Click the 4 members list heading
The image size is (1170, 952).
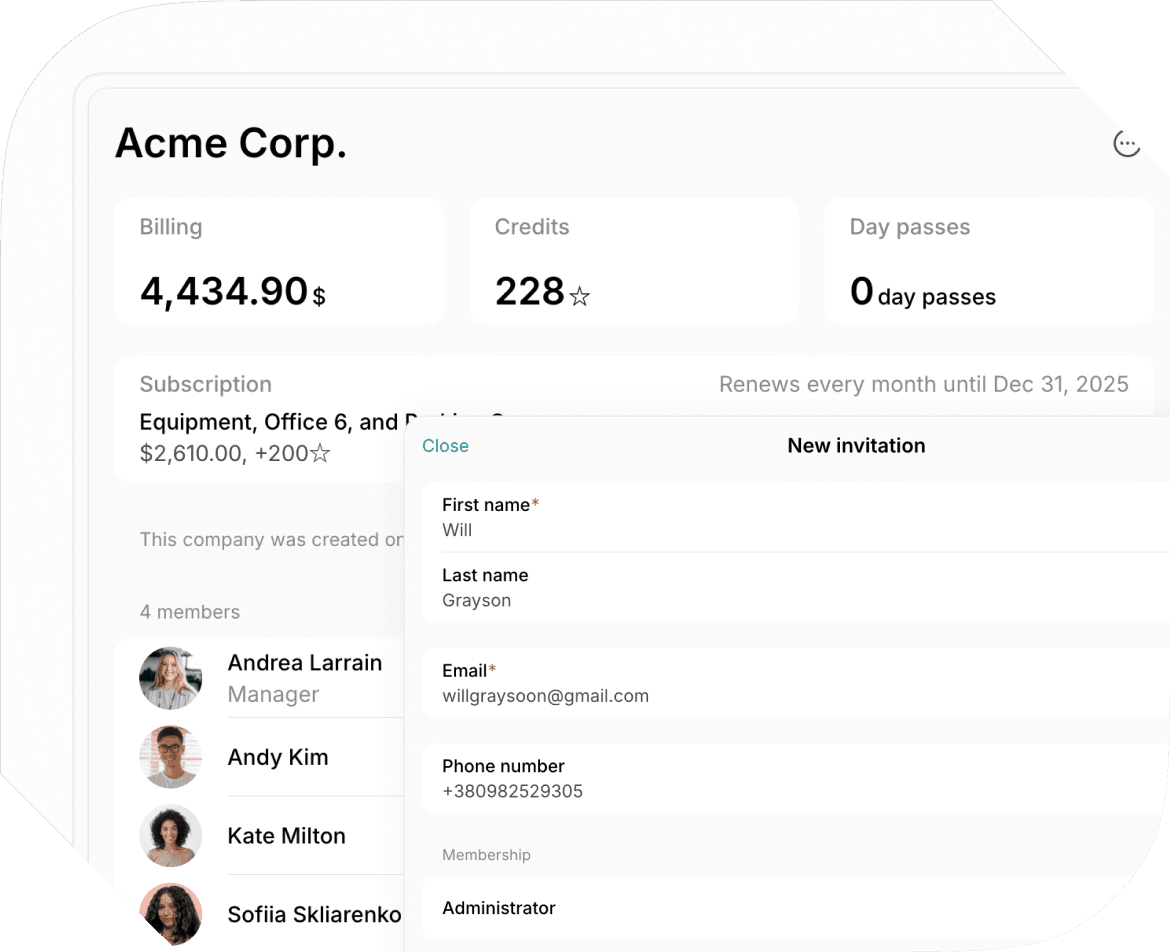190,612
